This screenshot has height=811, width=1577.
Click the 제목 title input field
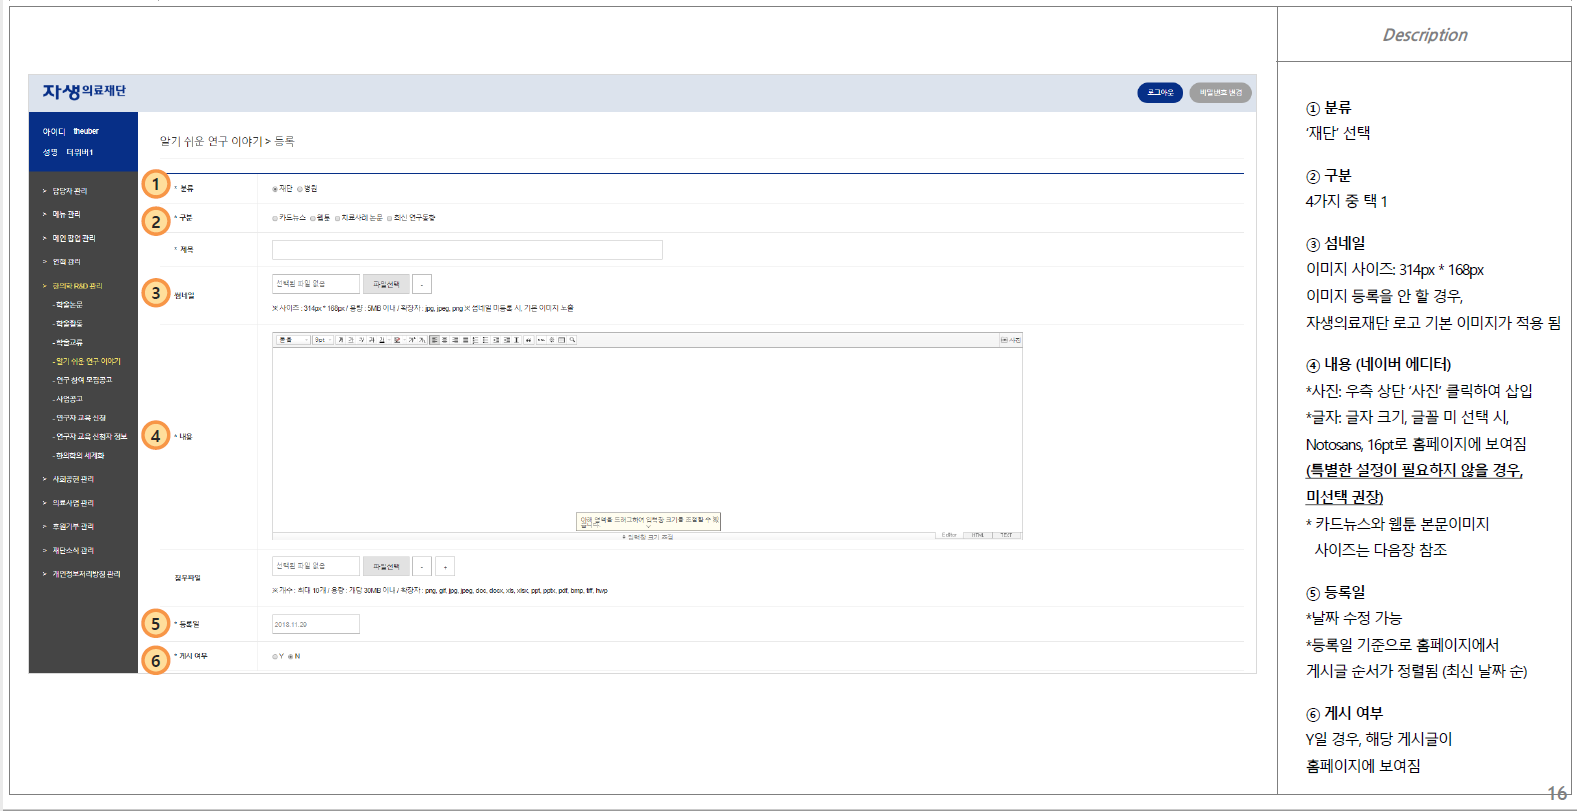click(x=467, y=250)
